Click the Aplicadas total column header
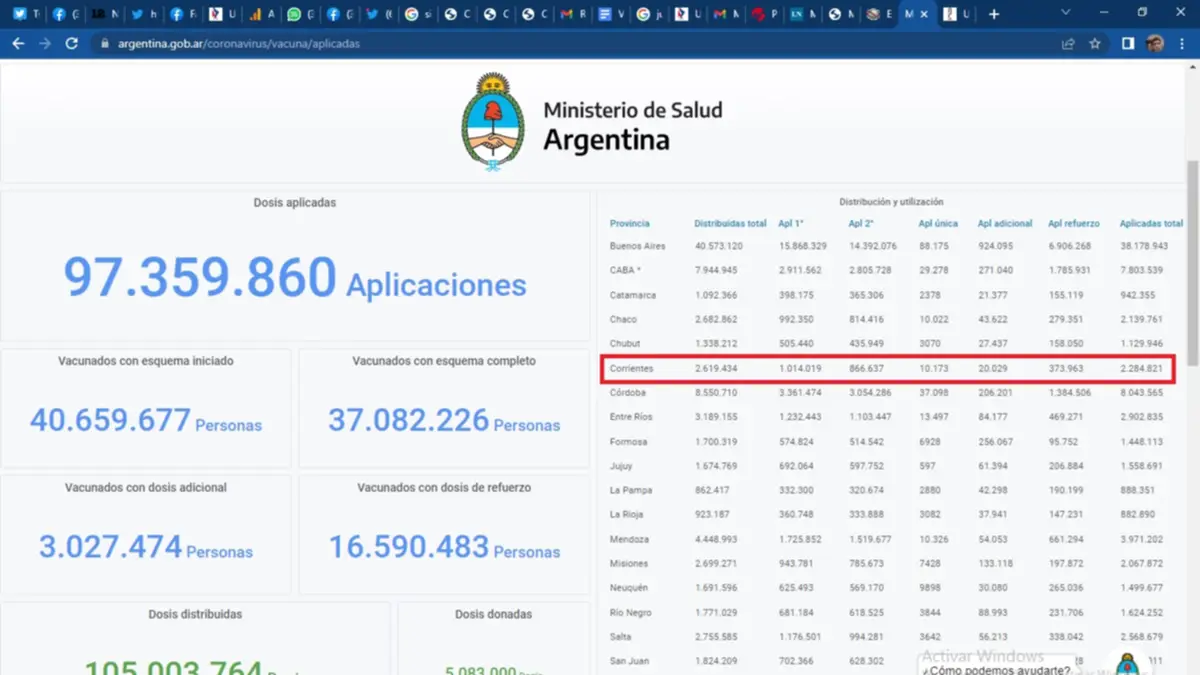The width and height of the screenshot is (1200, 675). click(x=1151, y=223)
